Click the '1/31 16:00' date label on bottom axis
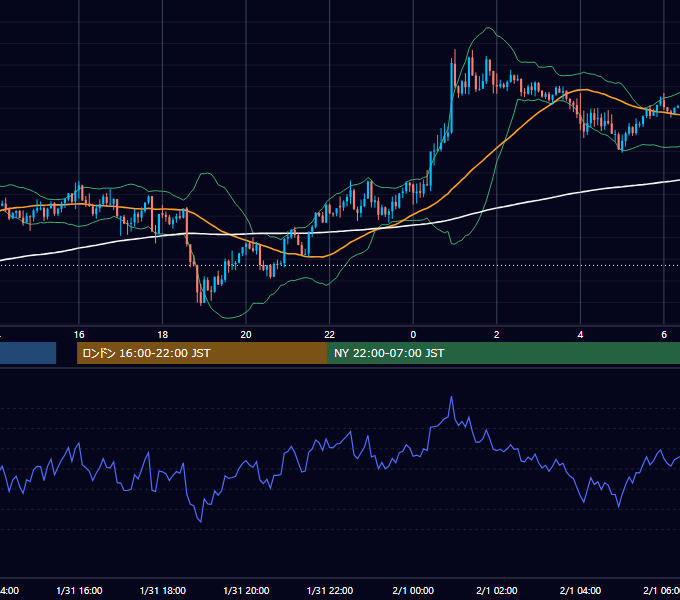680x600 pixels. (x=79, y=590)
